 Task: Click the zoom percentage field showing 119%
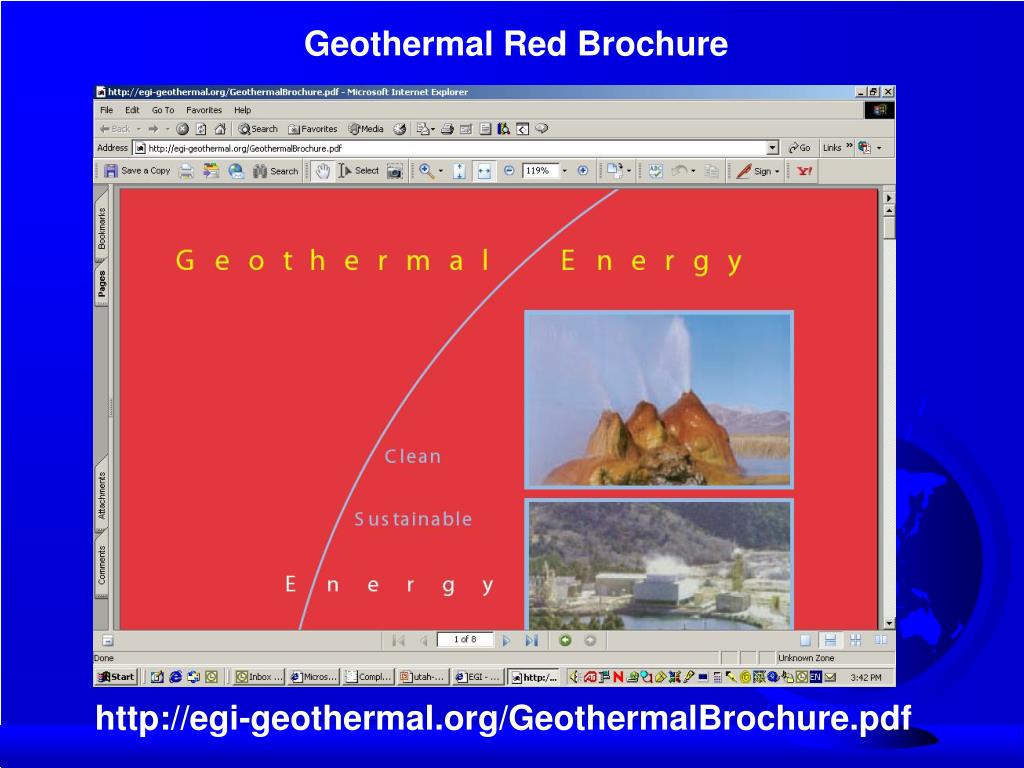539,171
